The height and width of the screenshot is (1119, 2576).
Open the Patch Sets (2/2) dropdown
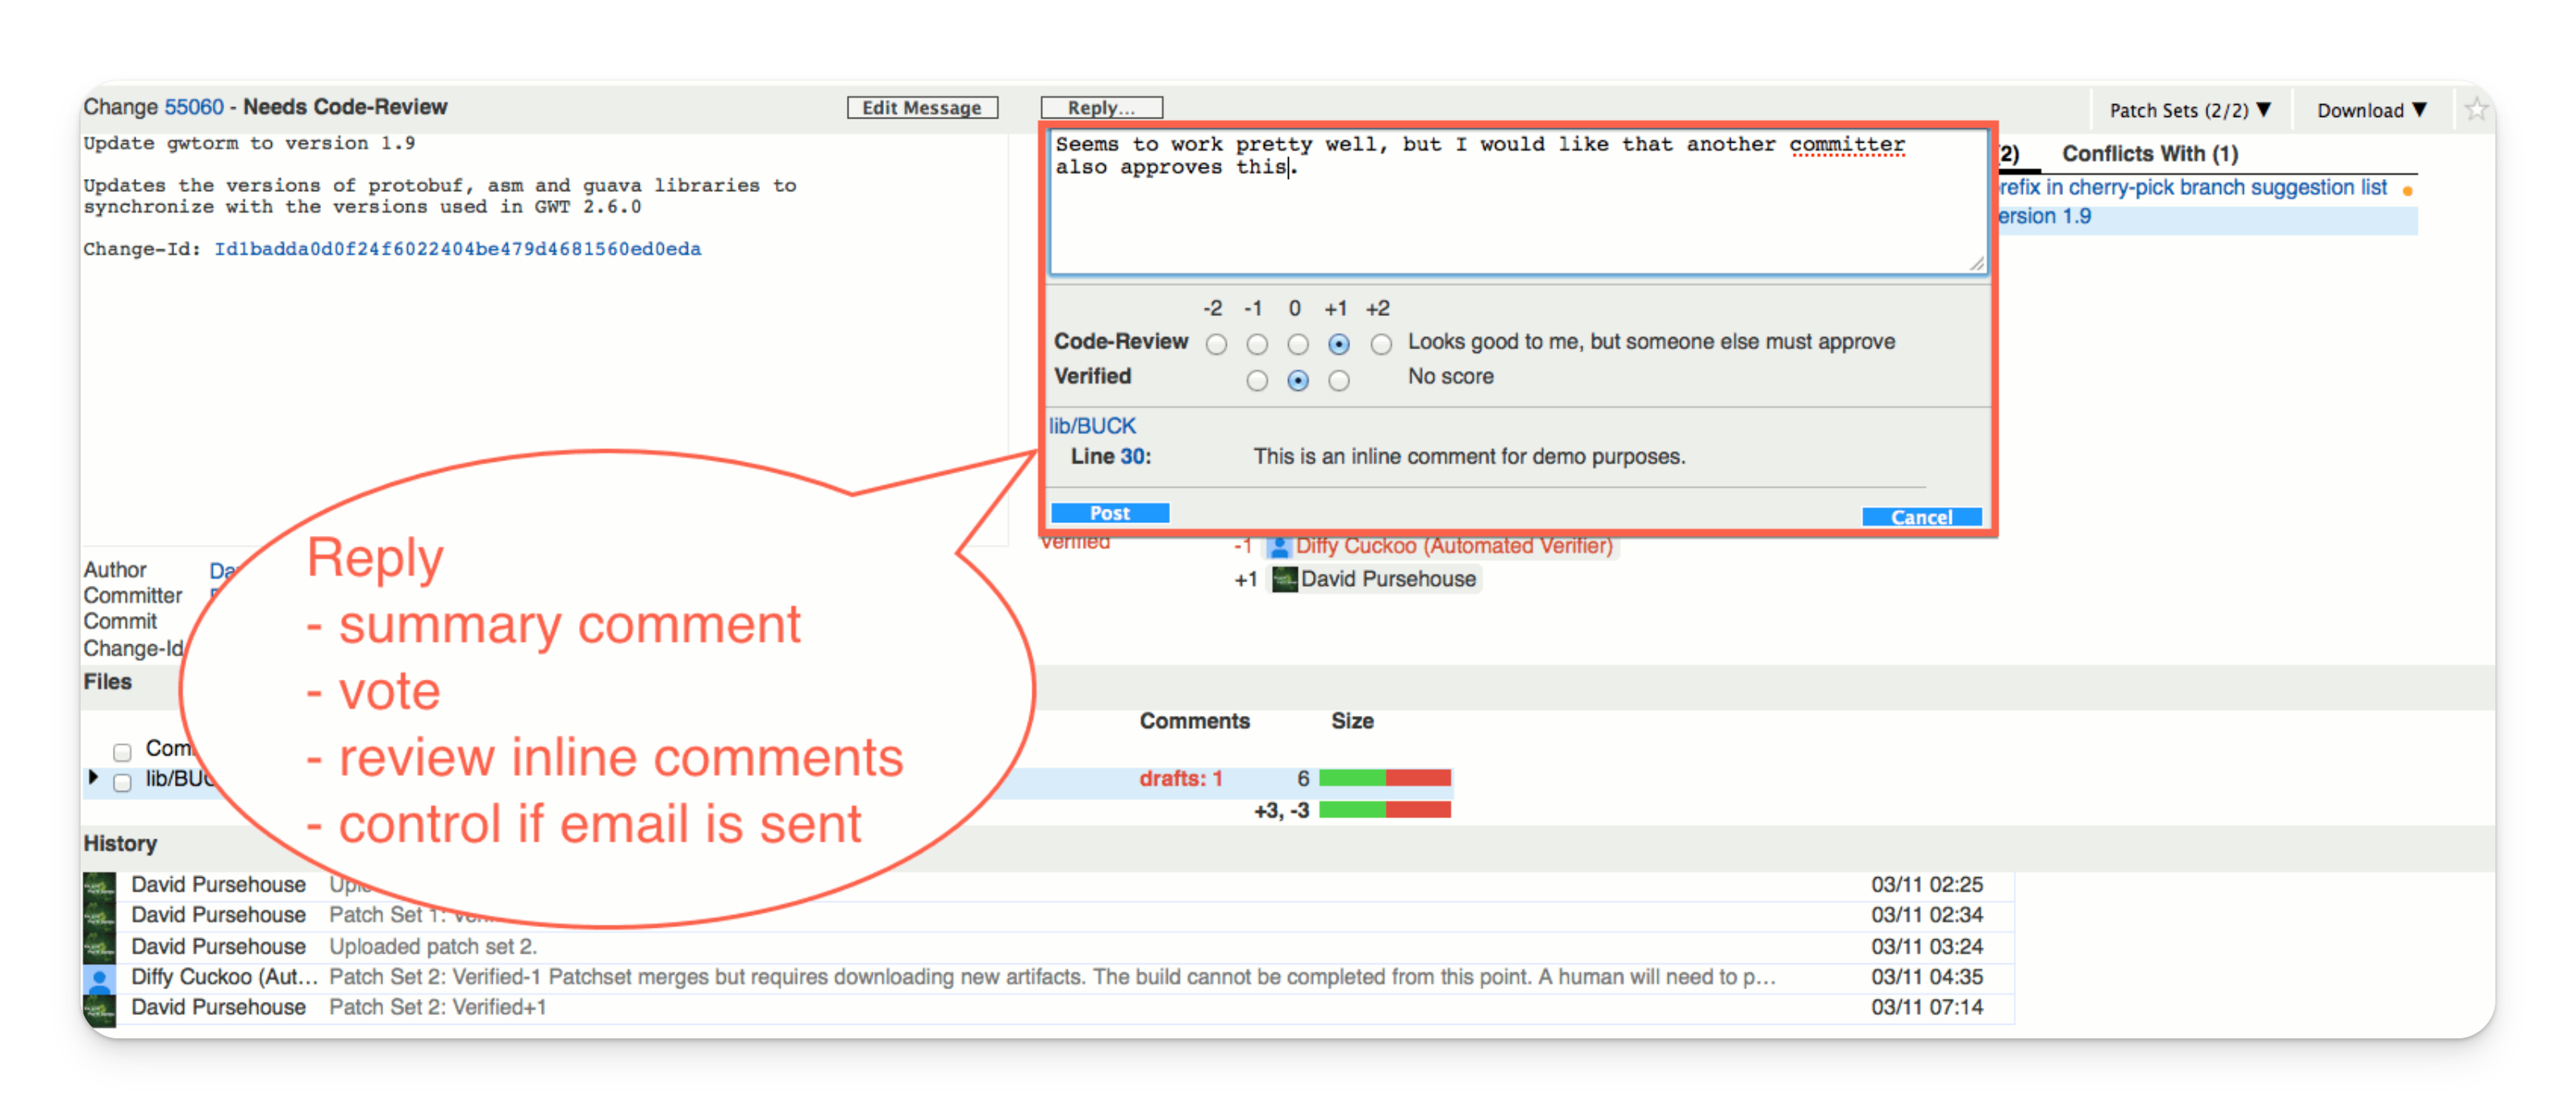[2190, 110]
